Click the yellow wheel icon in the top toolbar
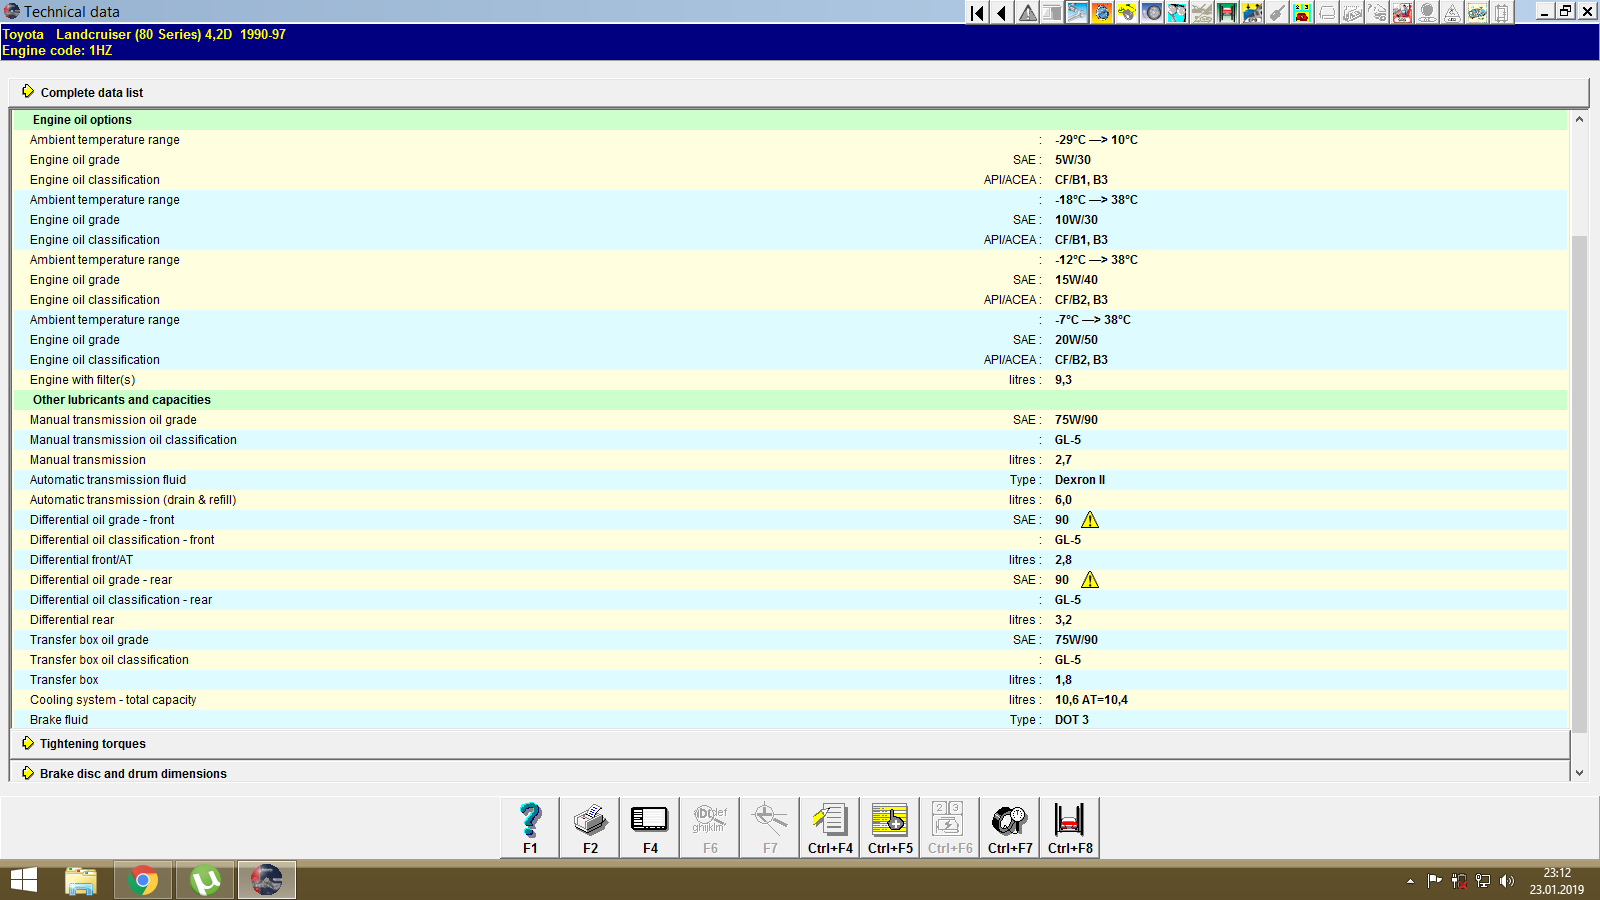The image size is (1600, 900). (x=1126, y=12)
